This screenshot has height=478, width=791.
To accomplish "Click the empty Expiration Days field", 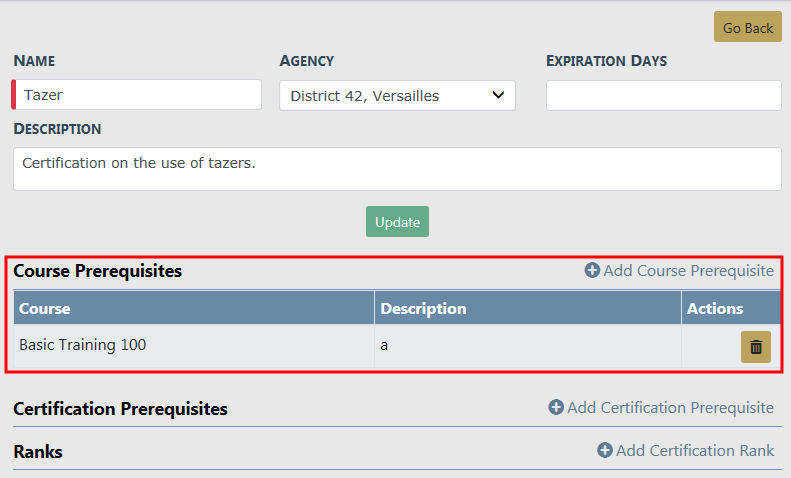I will [x=663, y=96].
